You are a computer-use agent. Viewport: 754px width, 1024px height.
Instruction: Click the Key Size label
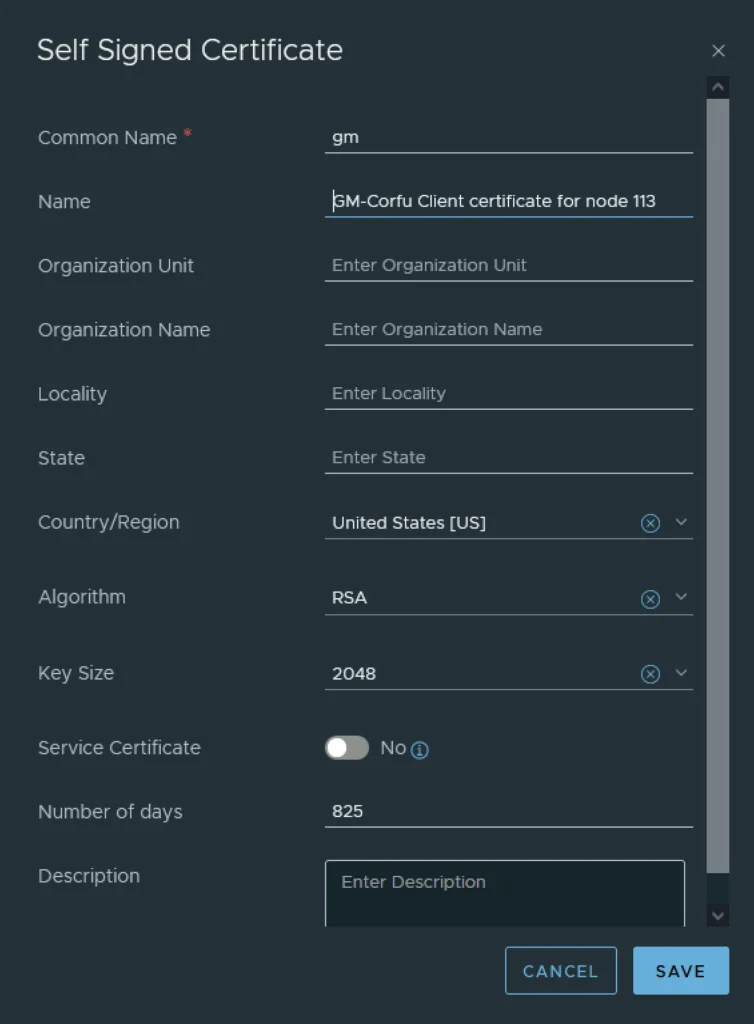[76, 673]
